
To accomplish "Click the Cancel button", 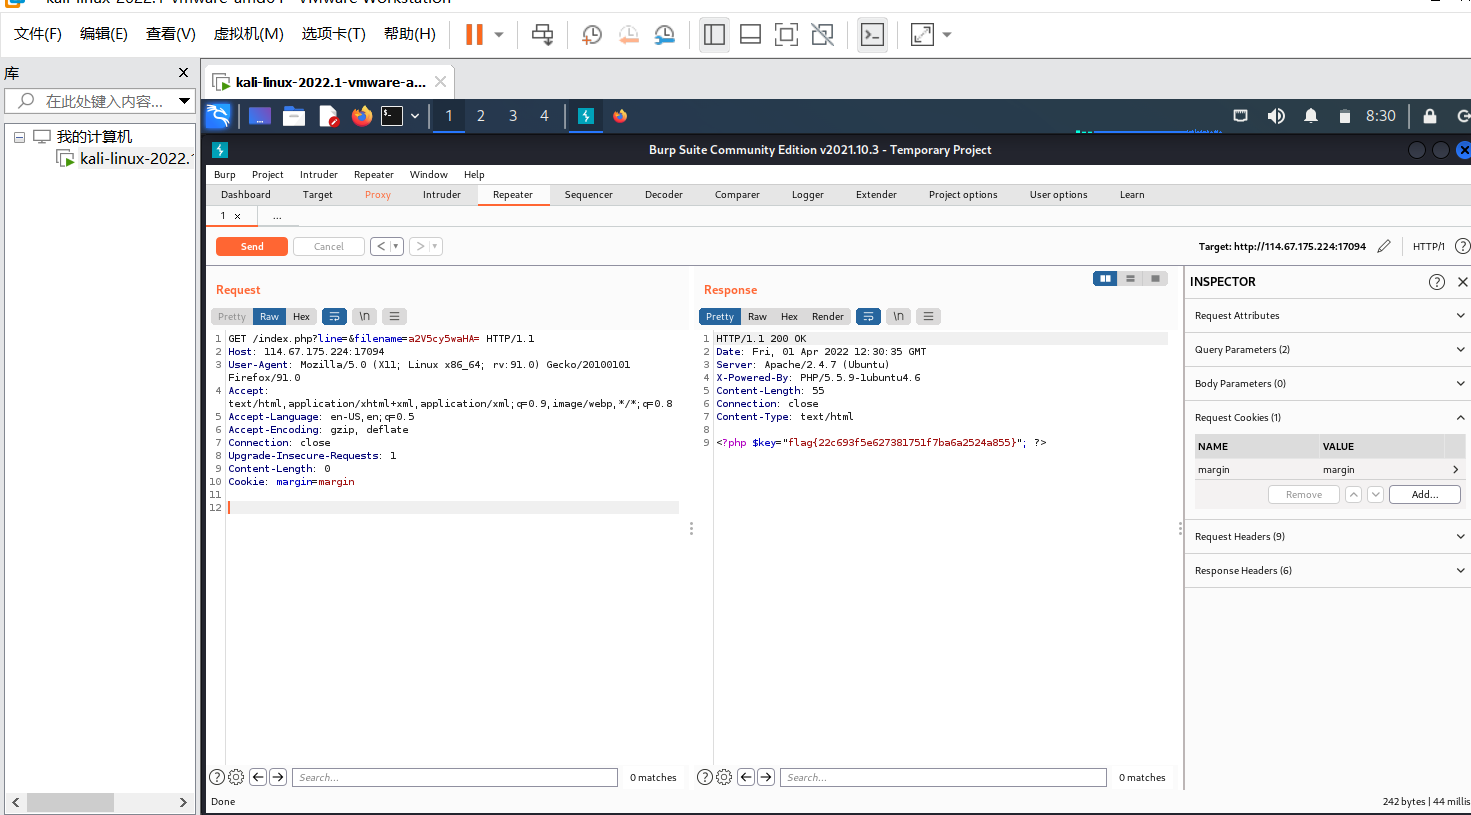I will pyautogui.click(x=329, y=246).
